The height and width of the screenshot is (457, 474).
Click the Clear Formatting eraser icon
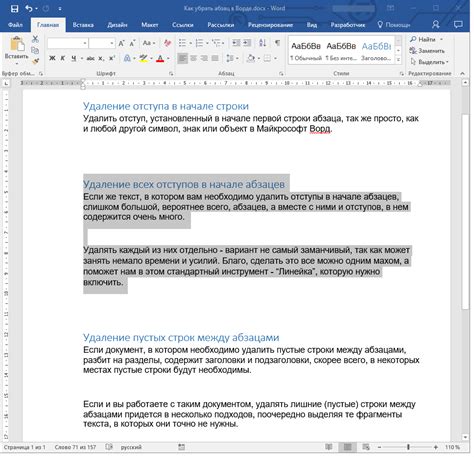tap(168, 43)
